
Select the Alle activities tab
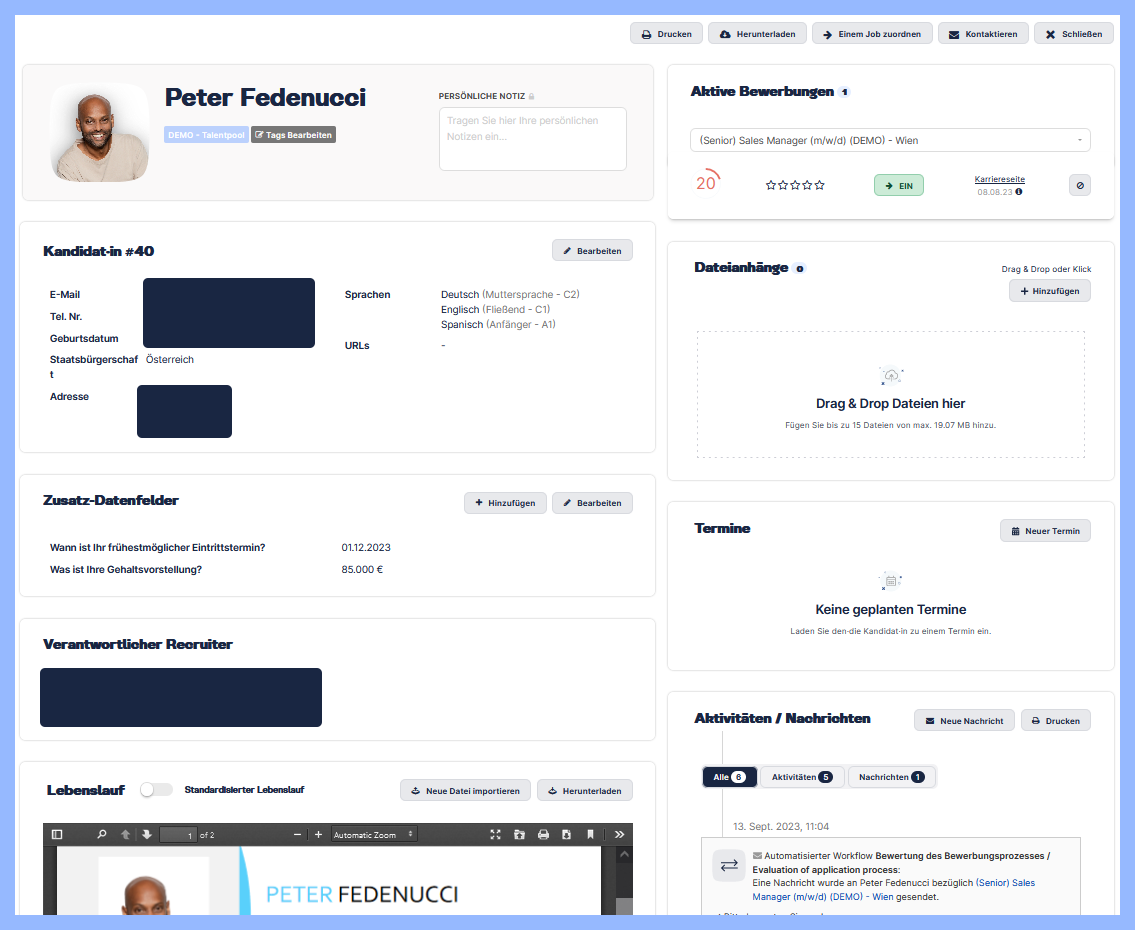(x=729, y=776)
